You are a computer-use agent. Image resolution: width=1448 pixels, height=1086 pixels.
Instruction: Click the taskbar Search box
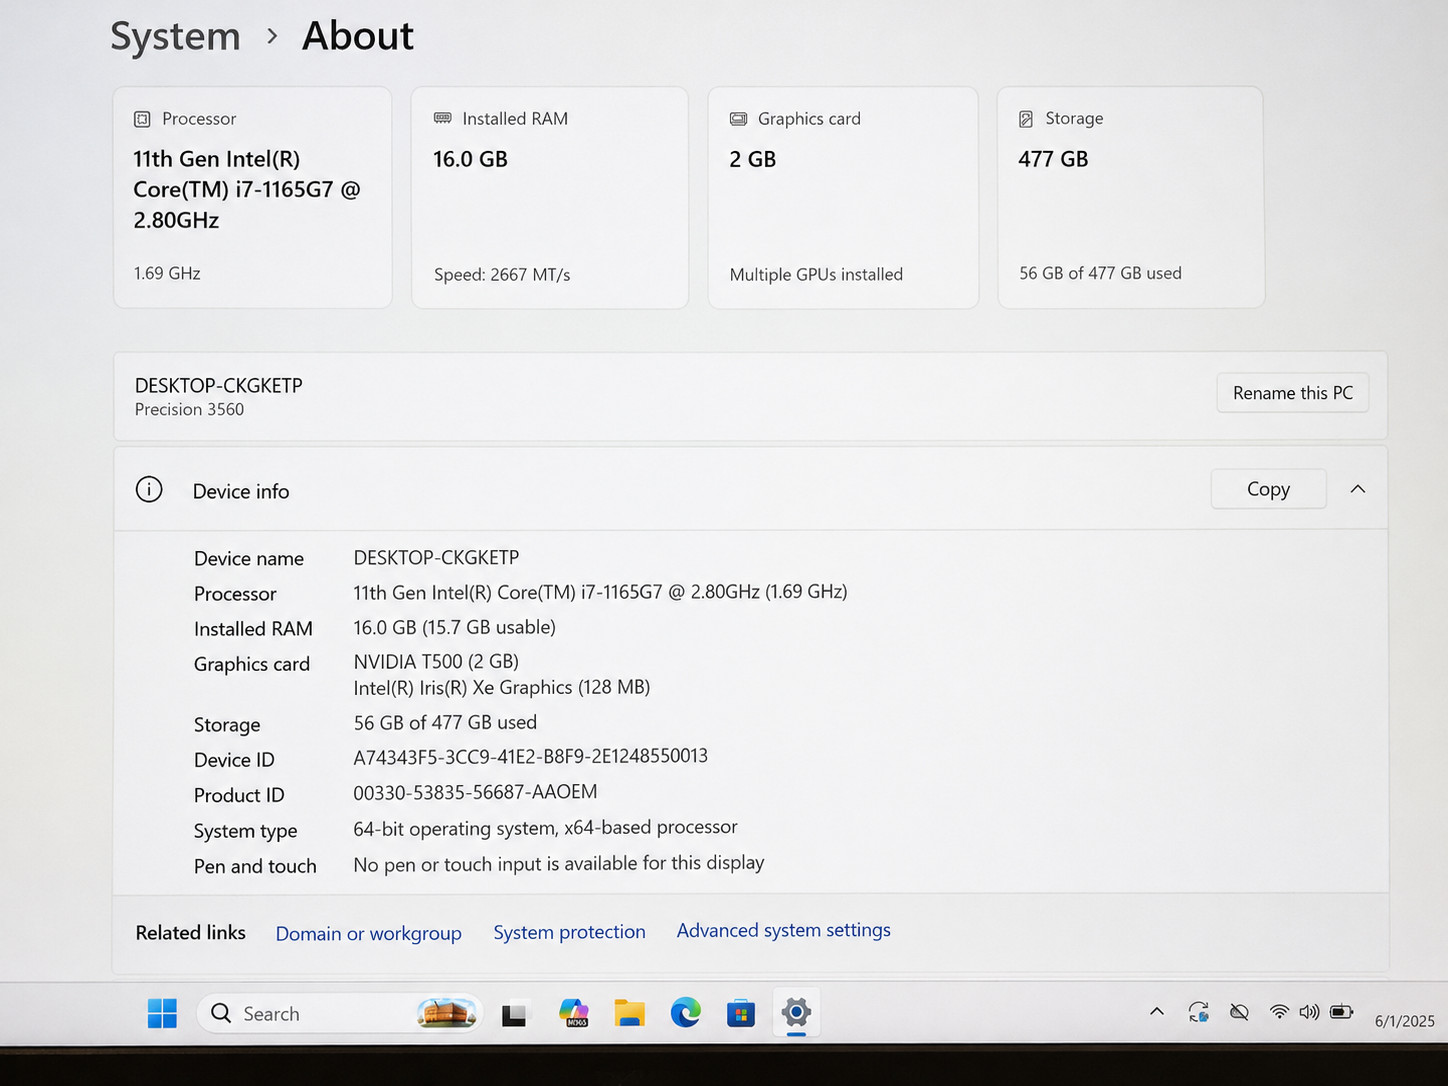(340, 1013)
